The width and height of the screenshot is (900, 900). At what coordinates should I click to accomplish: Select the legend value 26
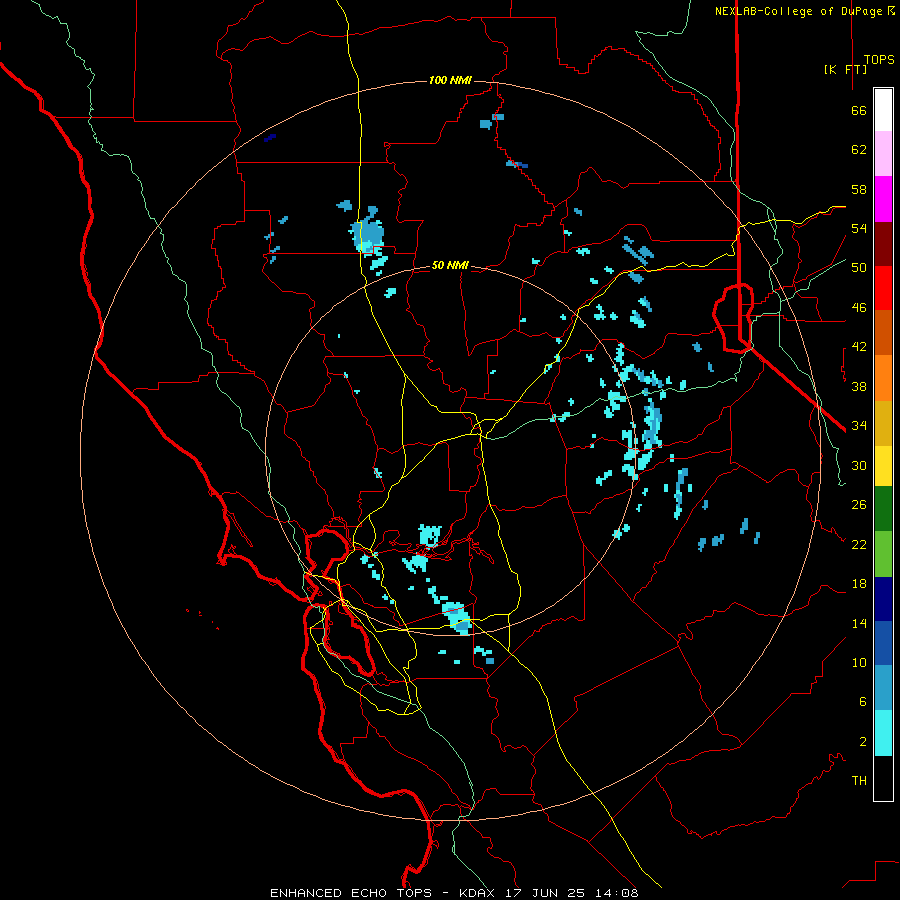point(859,505)
